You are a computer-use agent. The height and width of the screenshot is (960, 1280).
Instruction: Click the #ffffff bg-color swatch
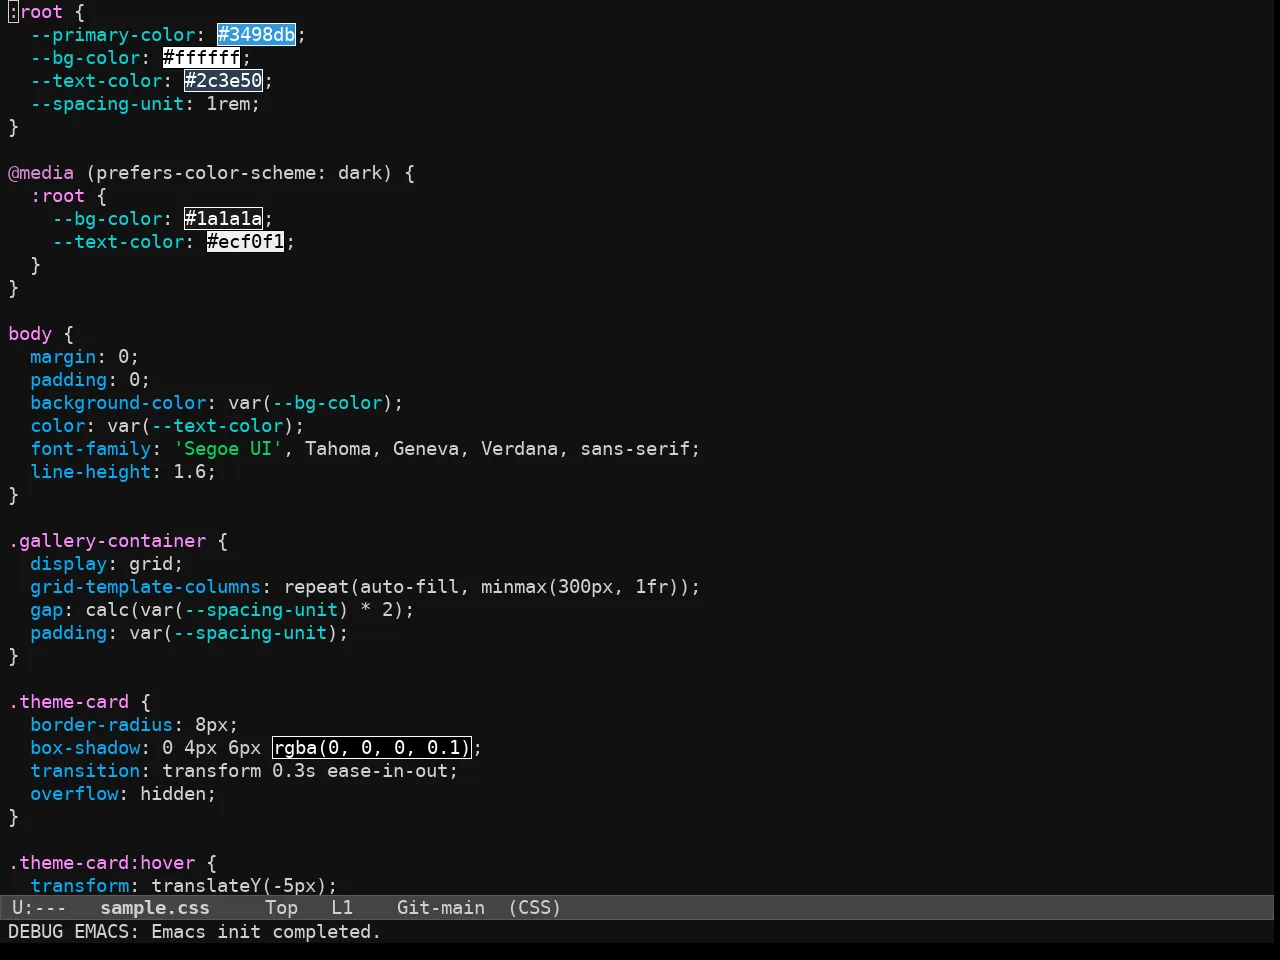[x=202, y=58]
